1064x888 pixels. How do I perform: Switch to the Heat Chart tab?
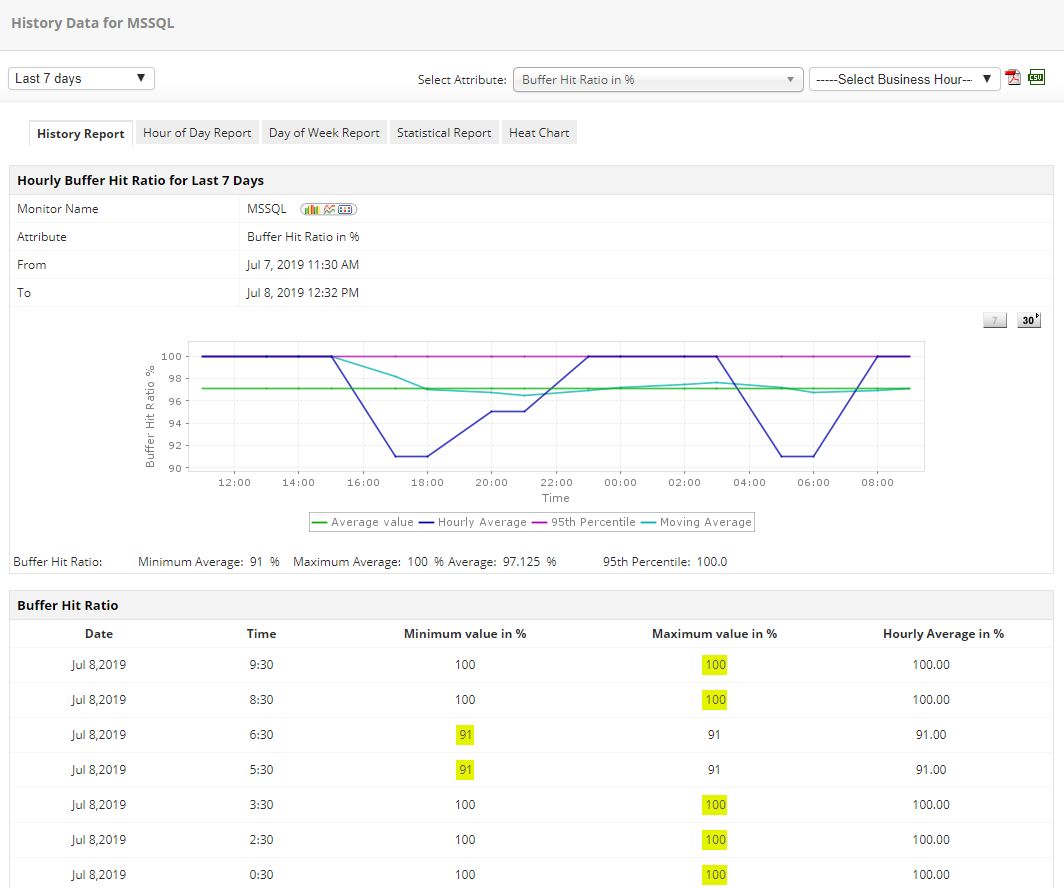tap(539, 132)
